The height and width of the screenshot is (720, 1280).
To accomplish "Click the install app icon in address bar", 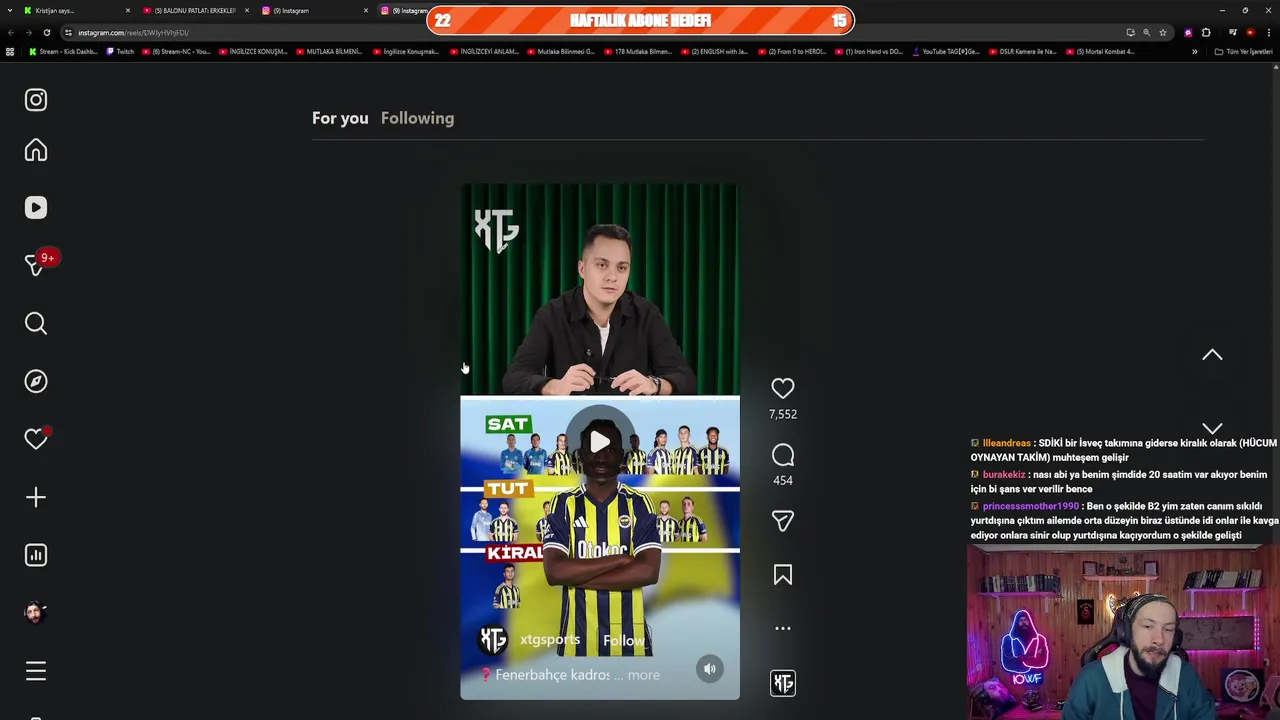I will tap(1130, 33).
